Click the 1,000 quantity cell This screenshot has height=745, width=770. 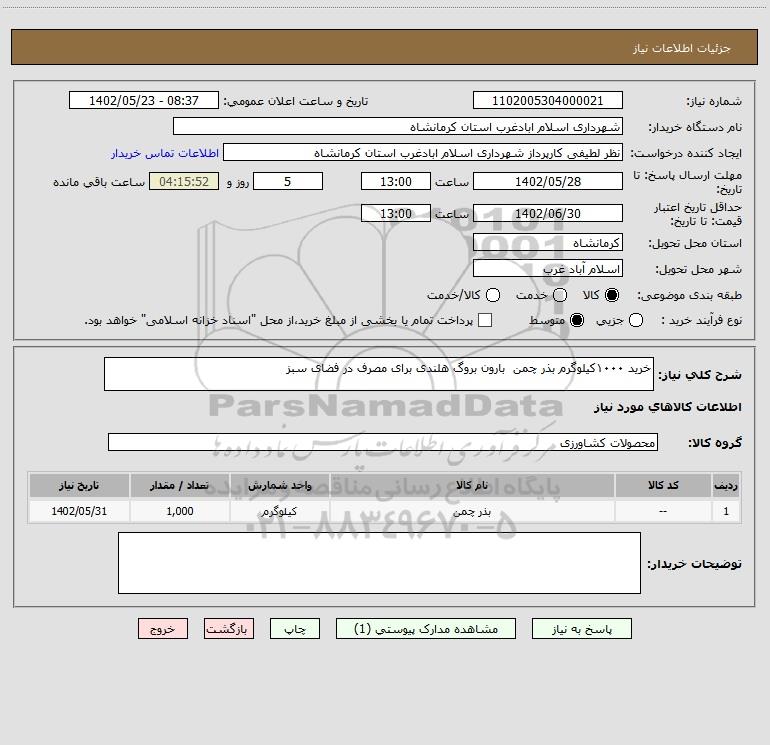(179, 511)
